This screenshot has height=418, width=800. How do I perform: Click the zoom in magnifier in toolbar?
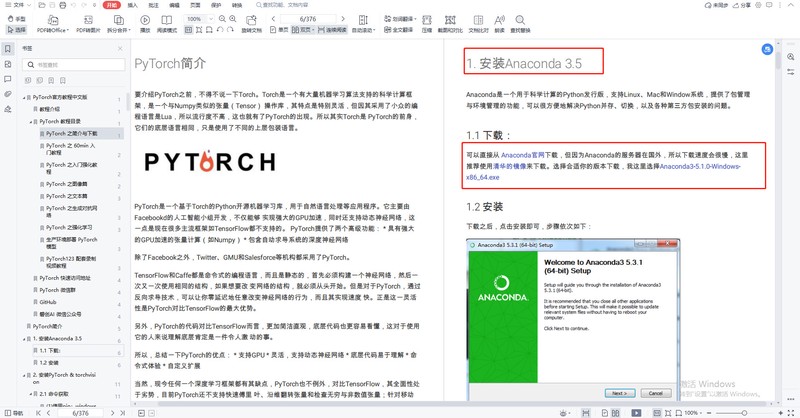coord(233,19)
